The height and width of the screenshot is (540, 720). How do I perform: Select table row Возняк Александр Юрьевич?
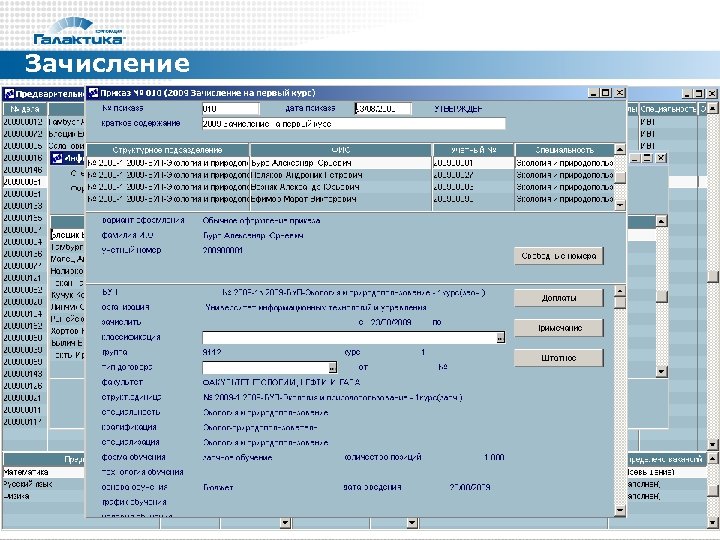(x=350, y=187)
